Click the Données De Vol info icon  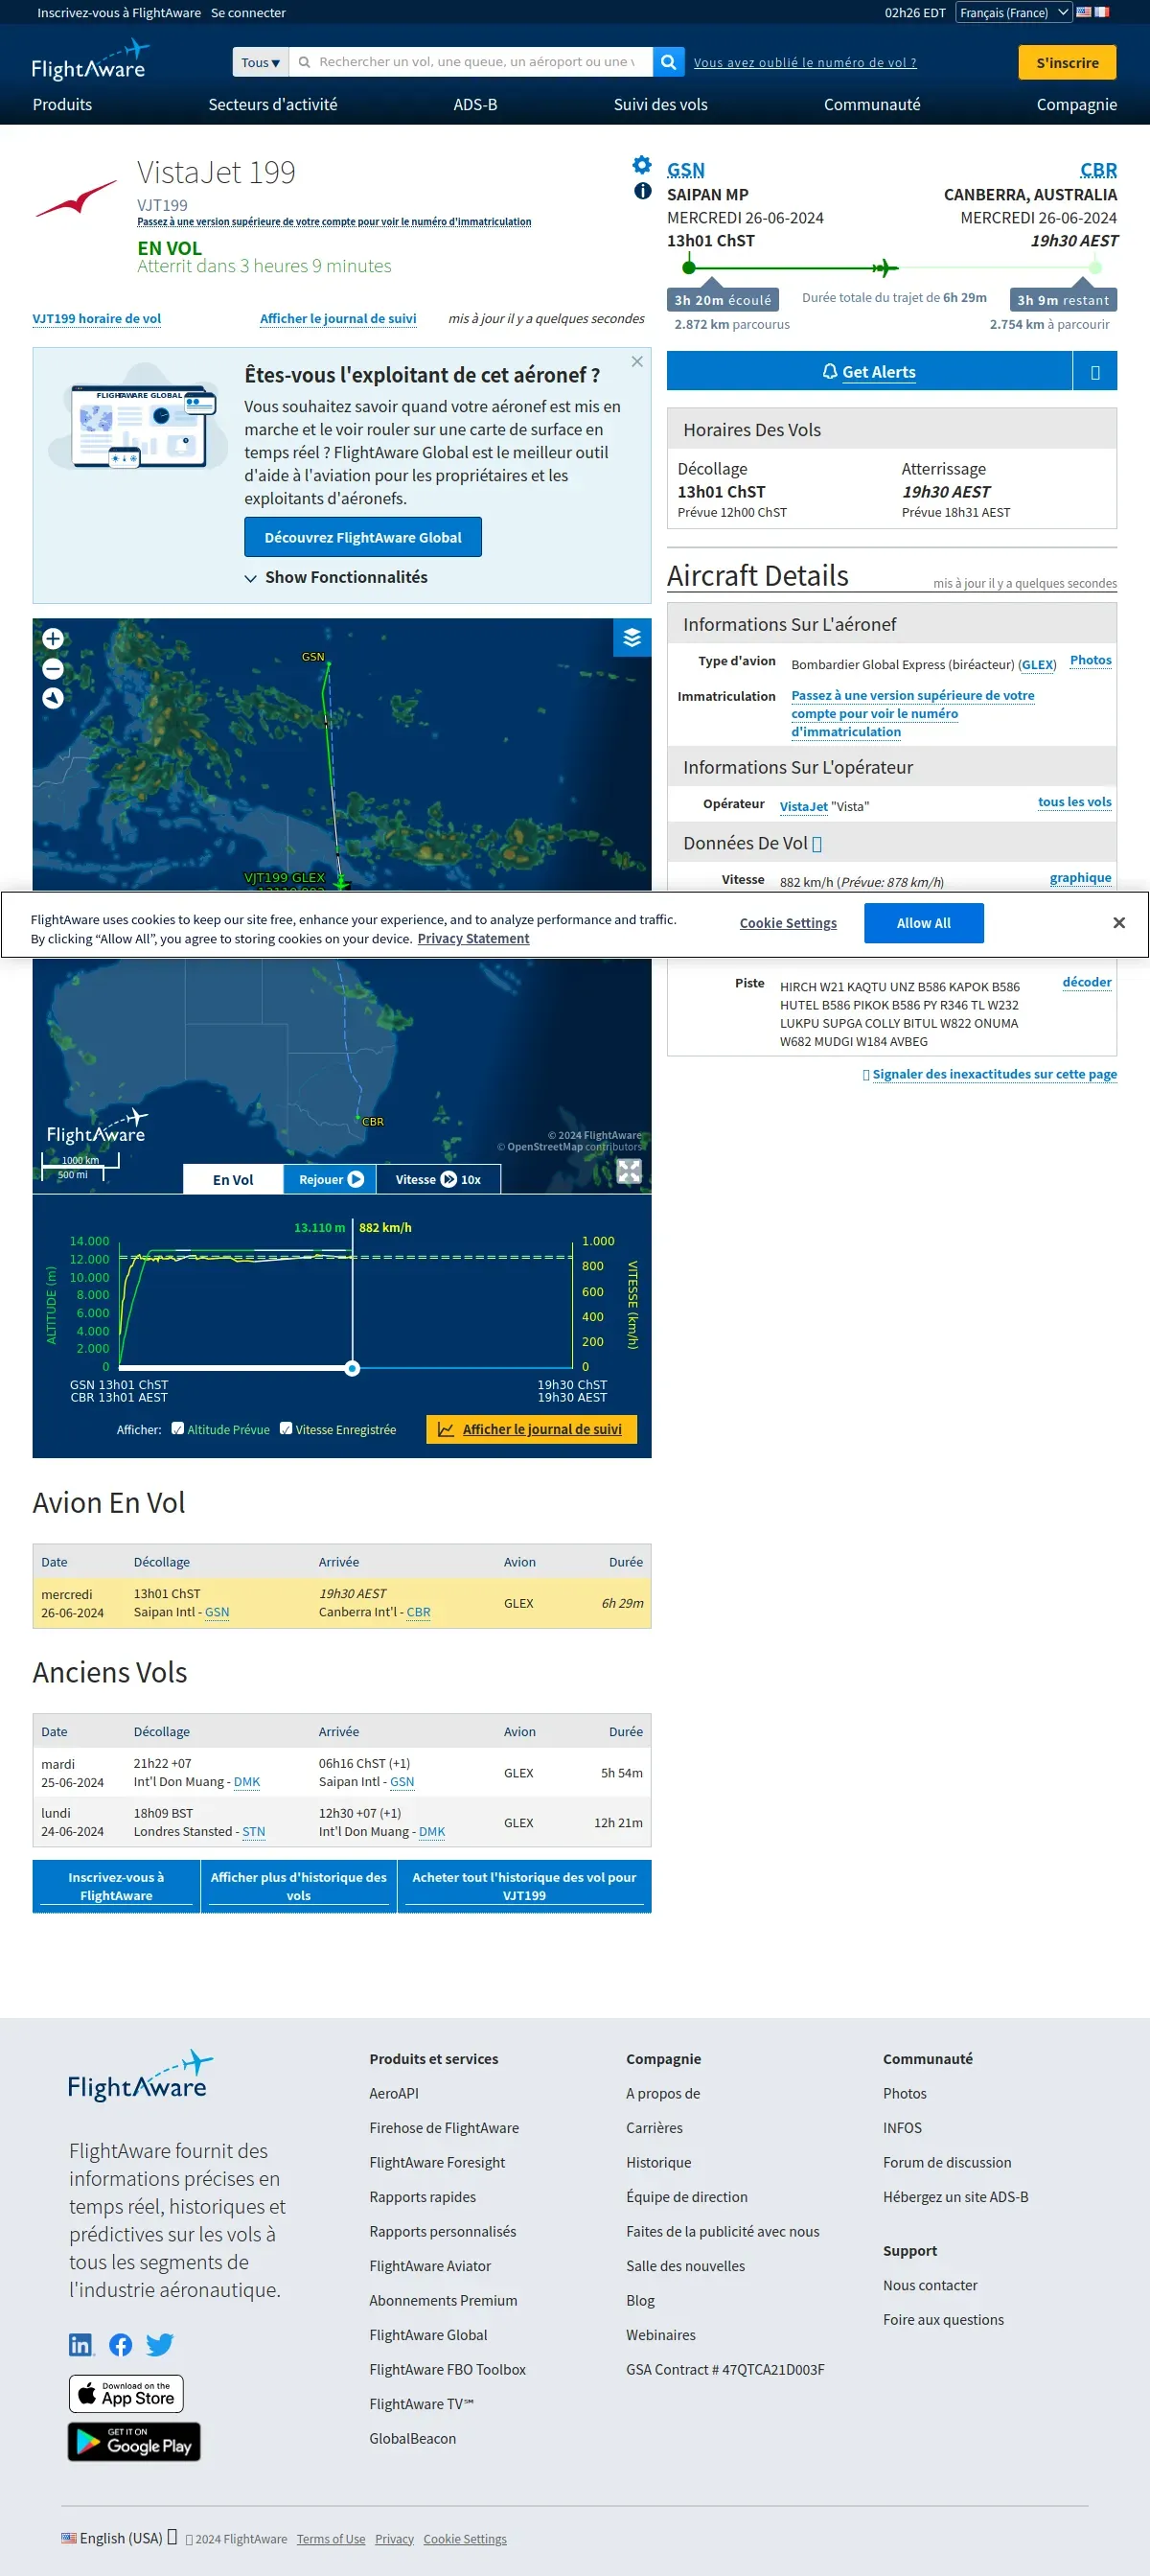pos(817,844)
